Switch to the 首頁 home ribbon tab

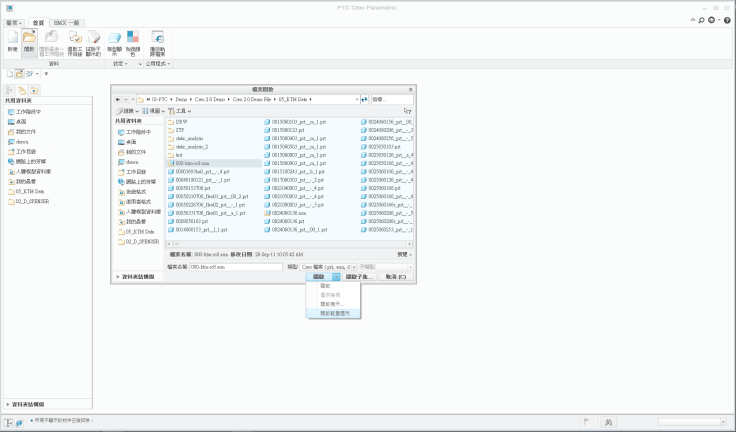click(38, 20)
